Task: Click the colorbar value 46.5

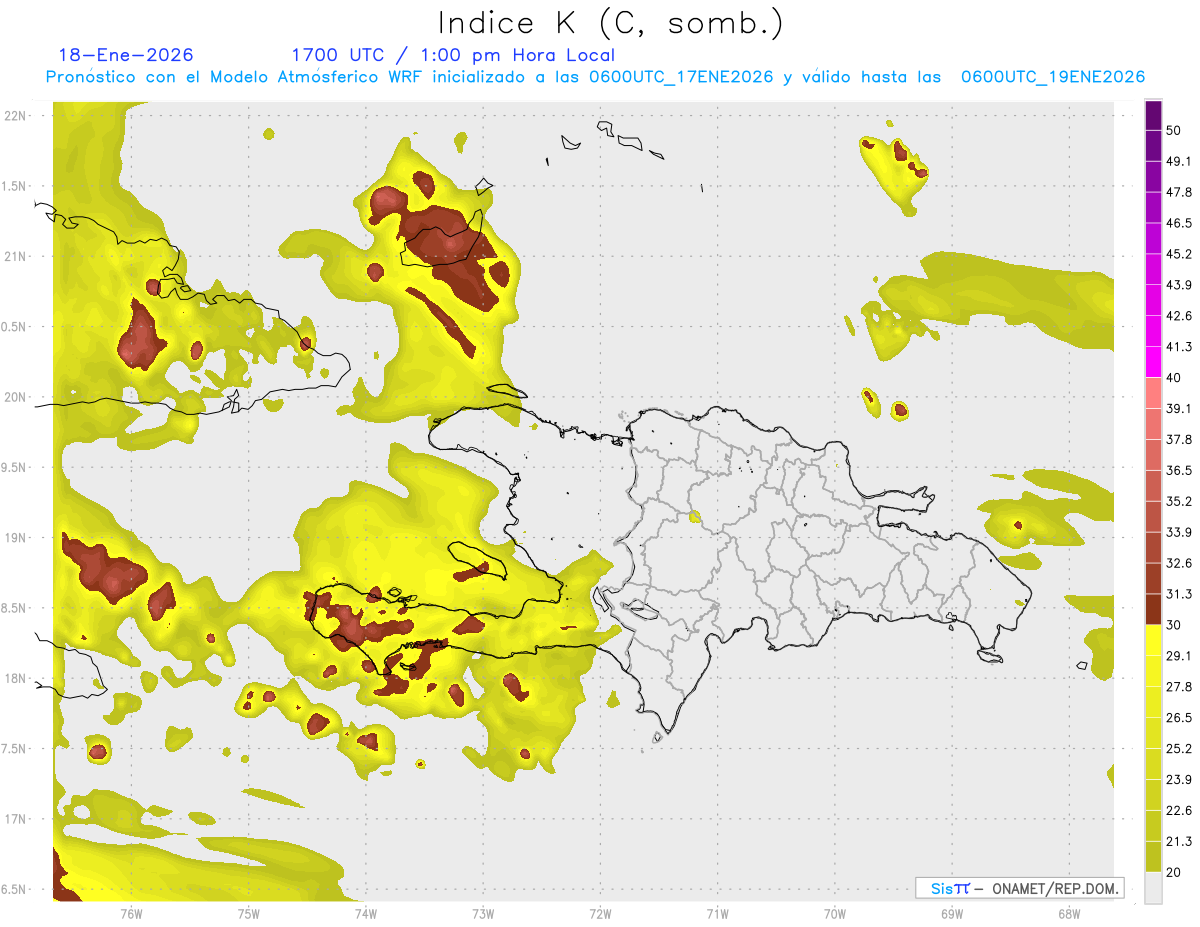Action: [1179, 223]
